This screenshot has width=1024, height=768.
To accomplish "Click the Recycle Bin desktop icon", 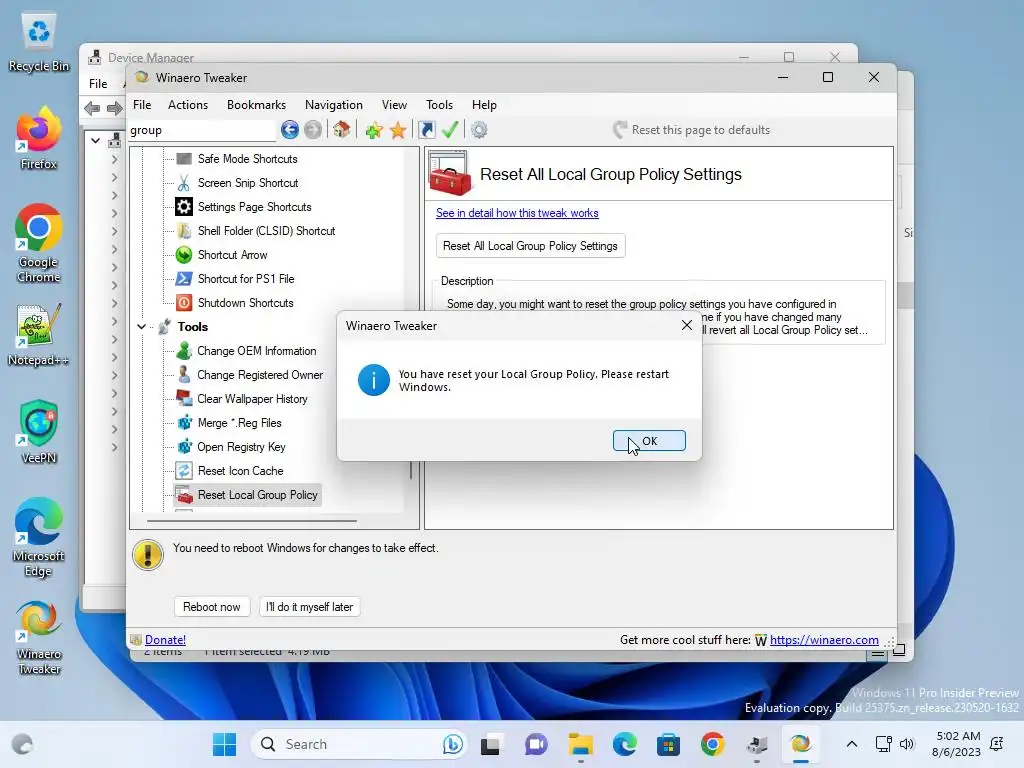I will (39, 42).
